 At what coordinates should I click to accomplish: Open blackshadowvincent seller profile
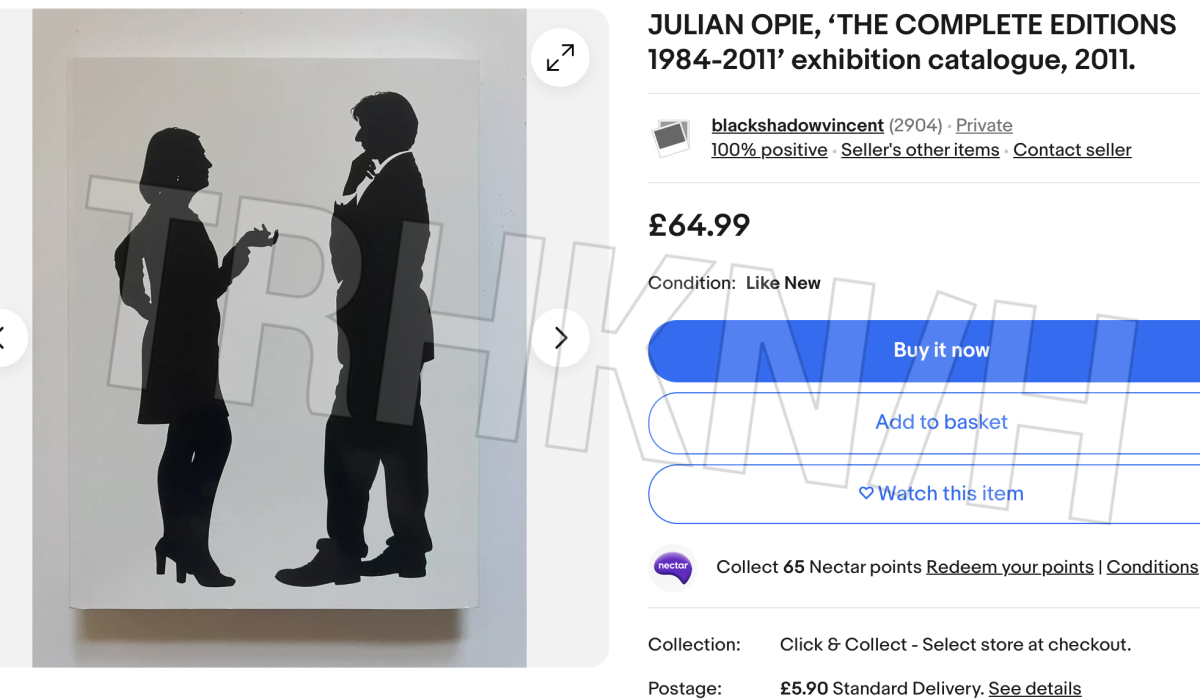pyautogui.click(x=797, y=125)
